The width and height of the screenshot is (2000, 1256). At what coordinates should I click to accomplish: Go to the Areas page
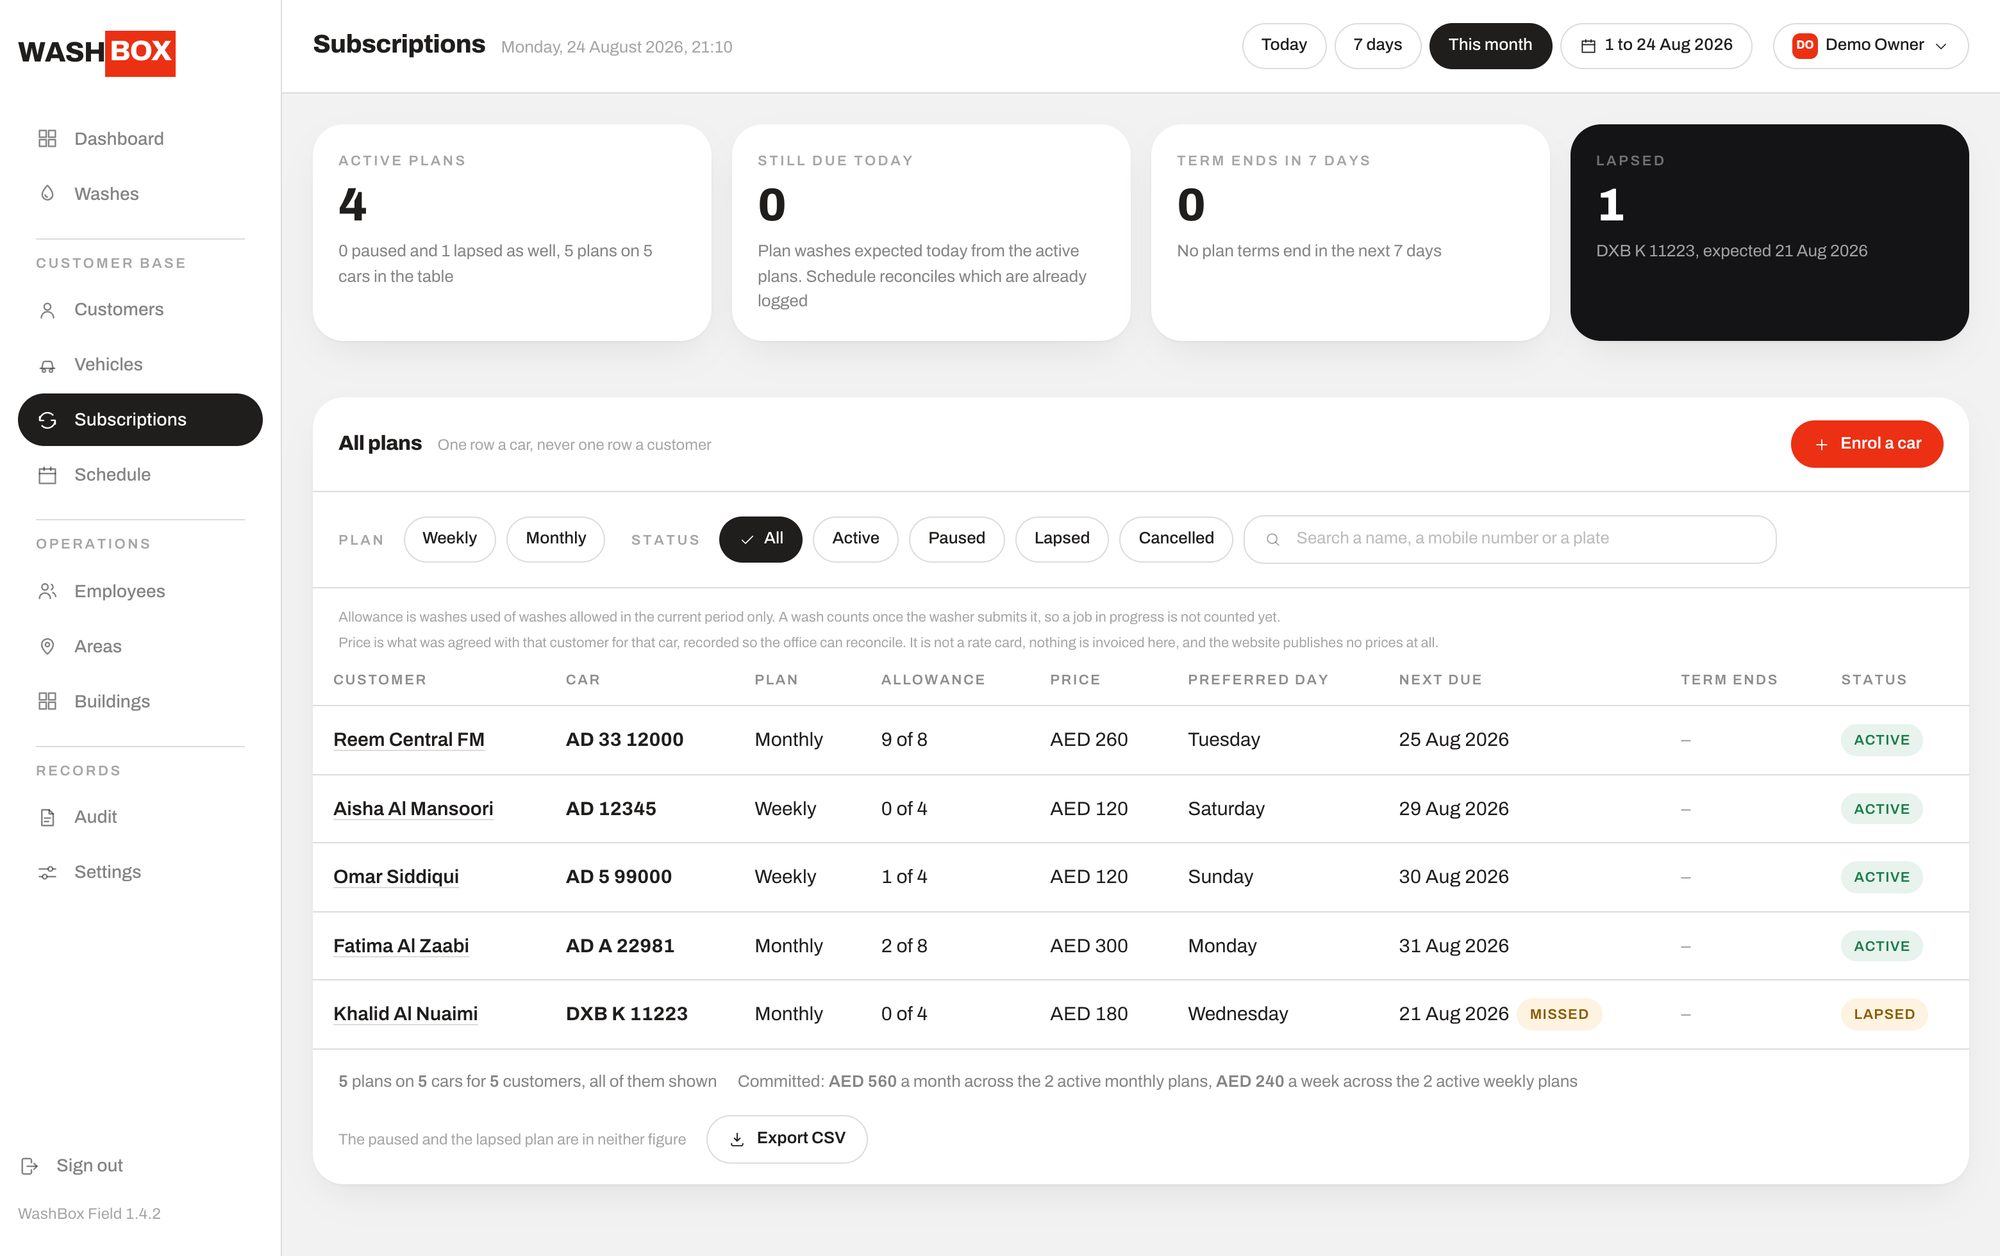140,646
